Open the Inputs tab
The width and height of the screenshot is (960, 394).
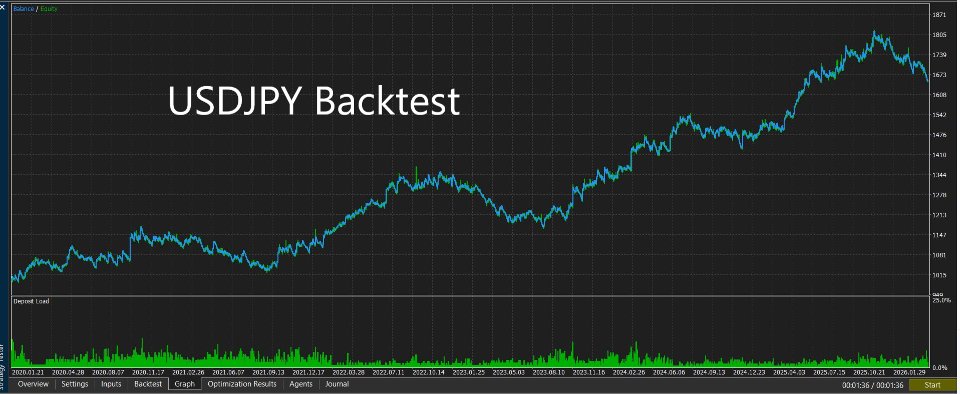coord(111,384)
